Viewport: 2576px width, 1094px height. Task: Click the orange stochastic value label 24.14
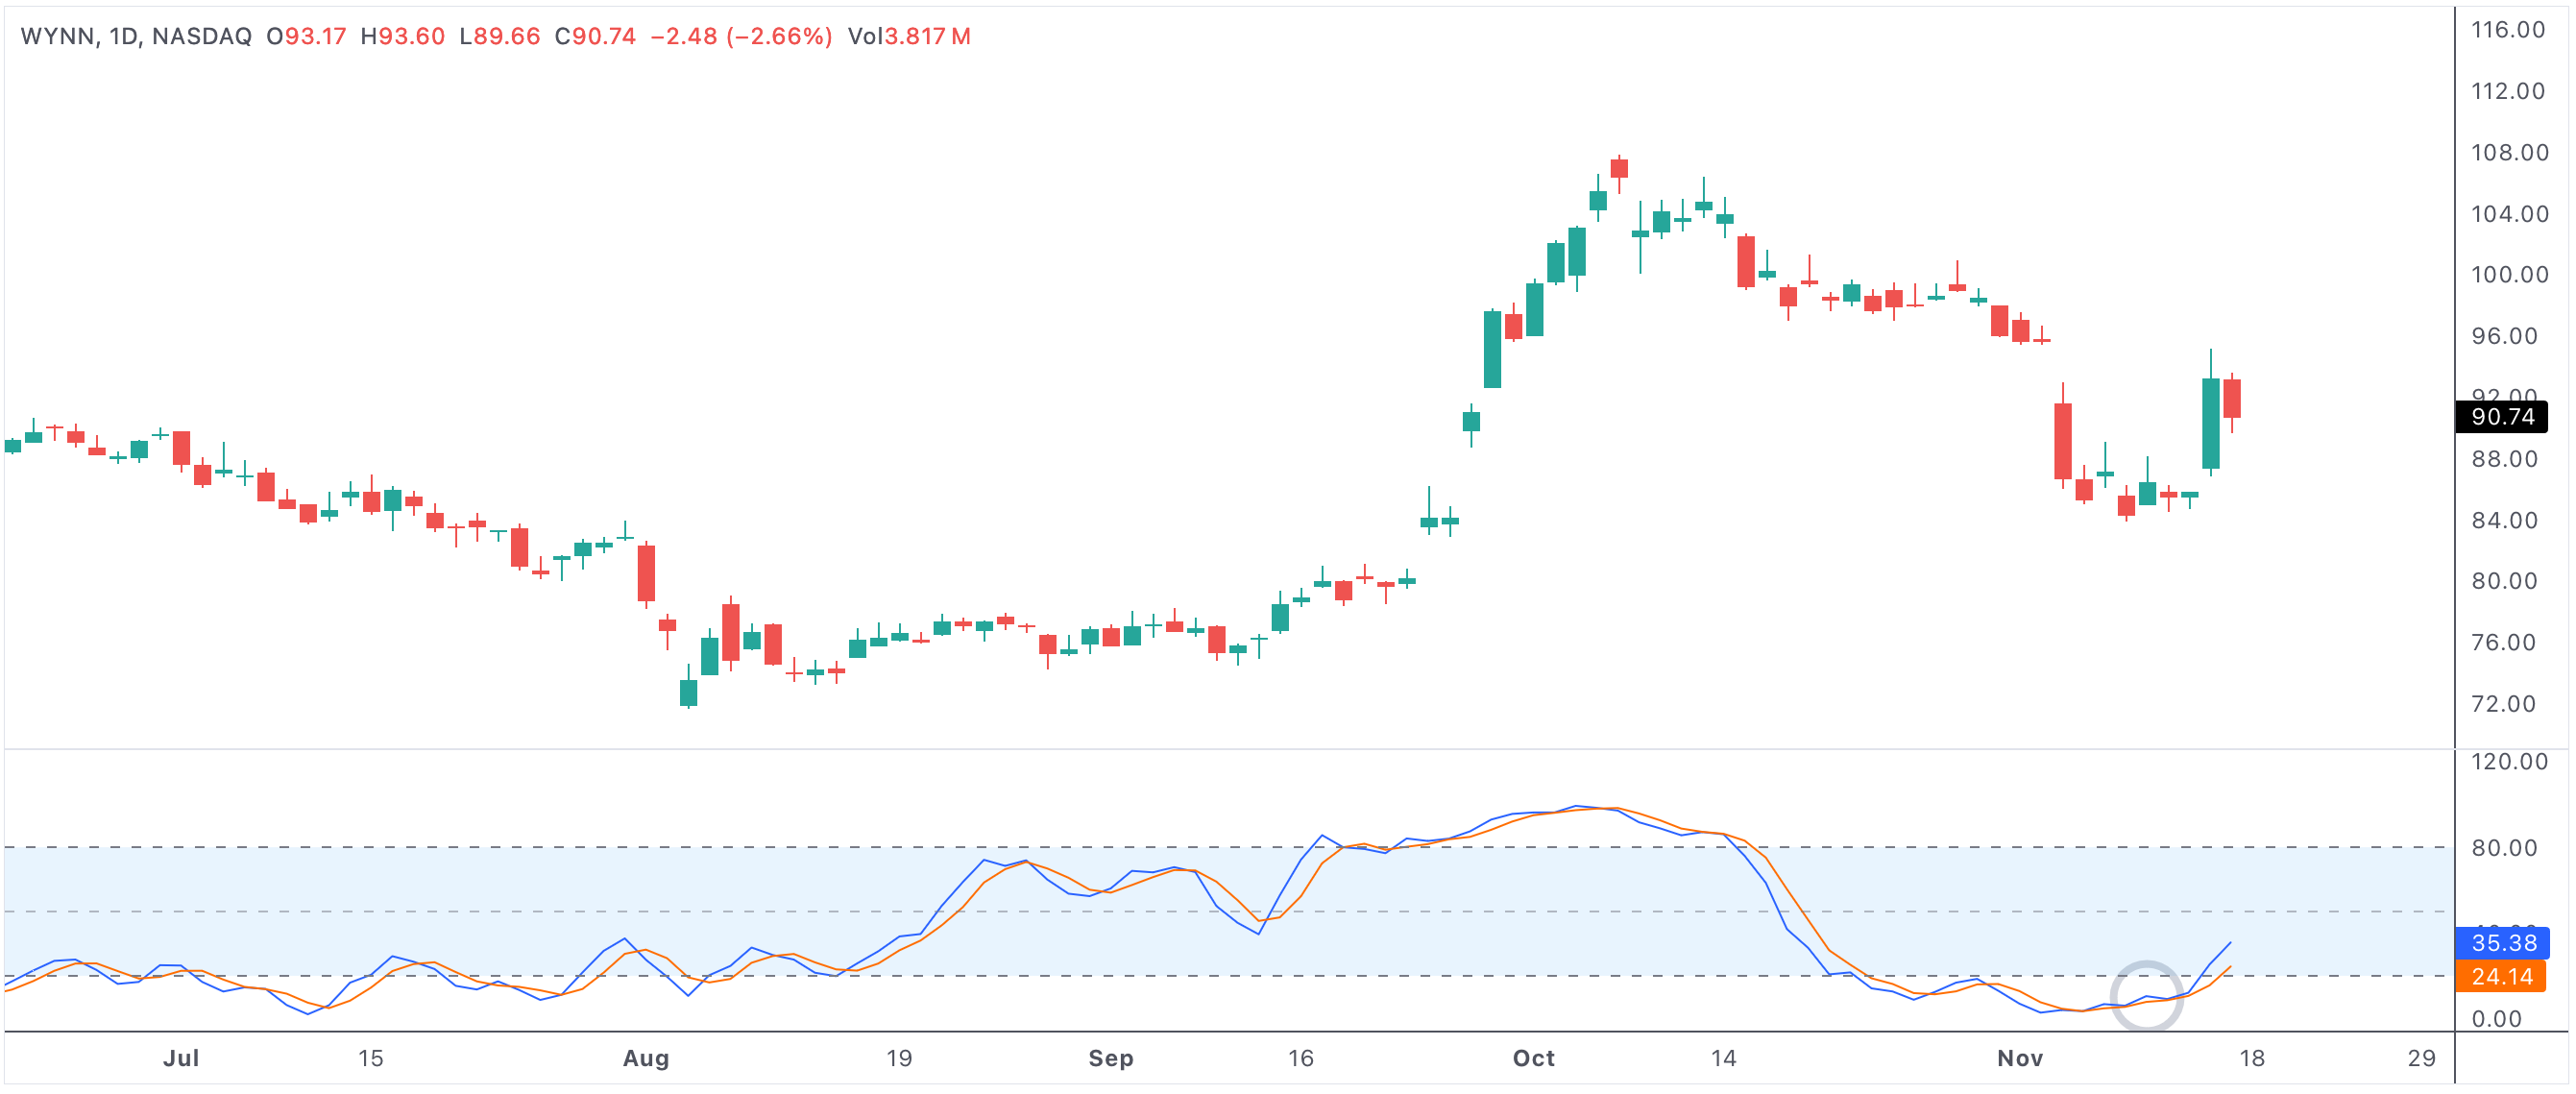pyautogui.click(x=2501, y=976)
